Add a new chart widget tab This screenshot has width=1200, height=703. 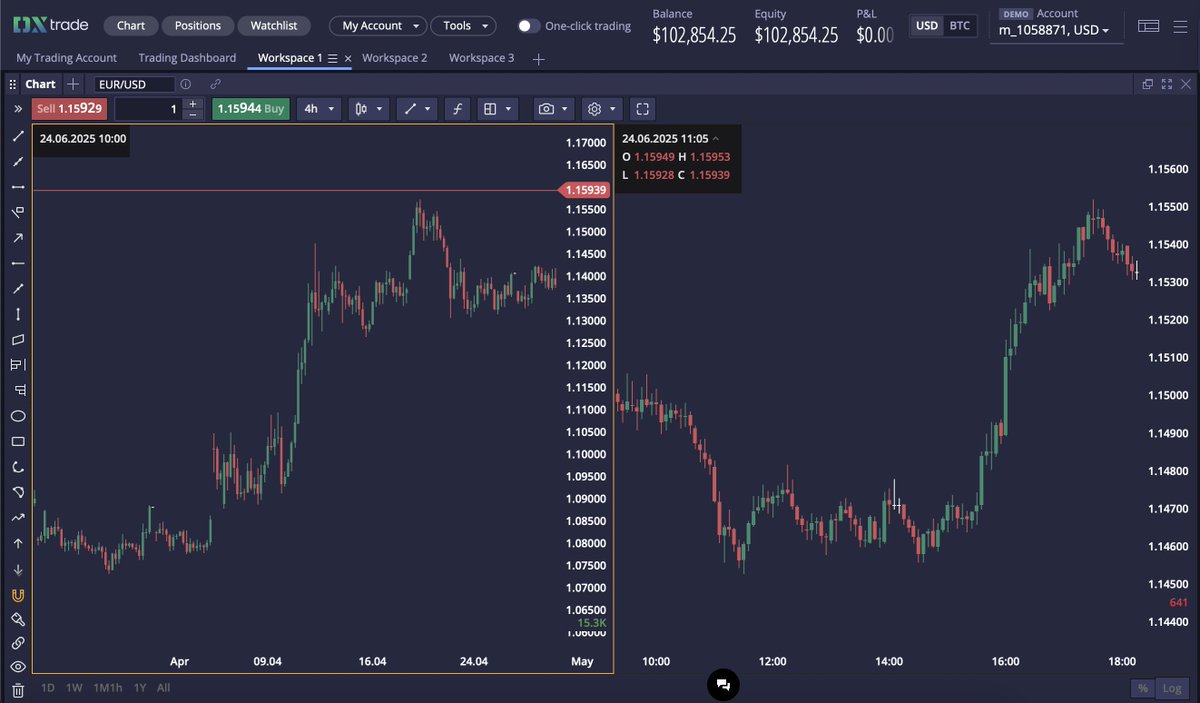tap(72, 85)
